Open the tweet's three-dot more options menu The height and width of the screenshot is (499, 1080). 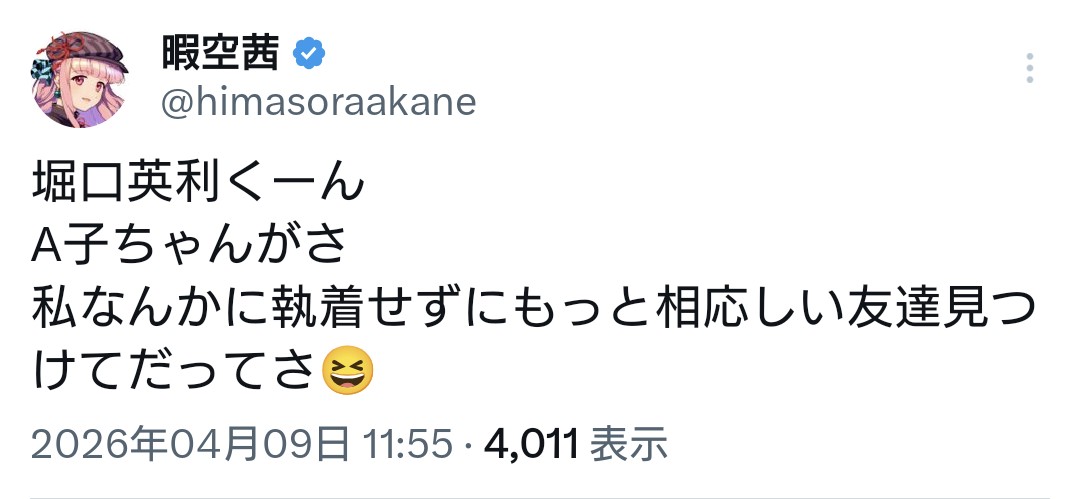click(x=1029, y=69)
